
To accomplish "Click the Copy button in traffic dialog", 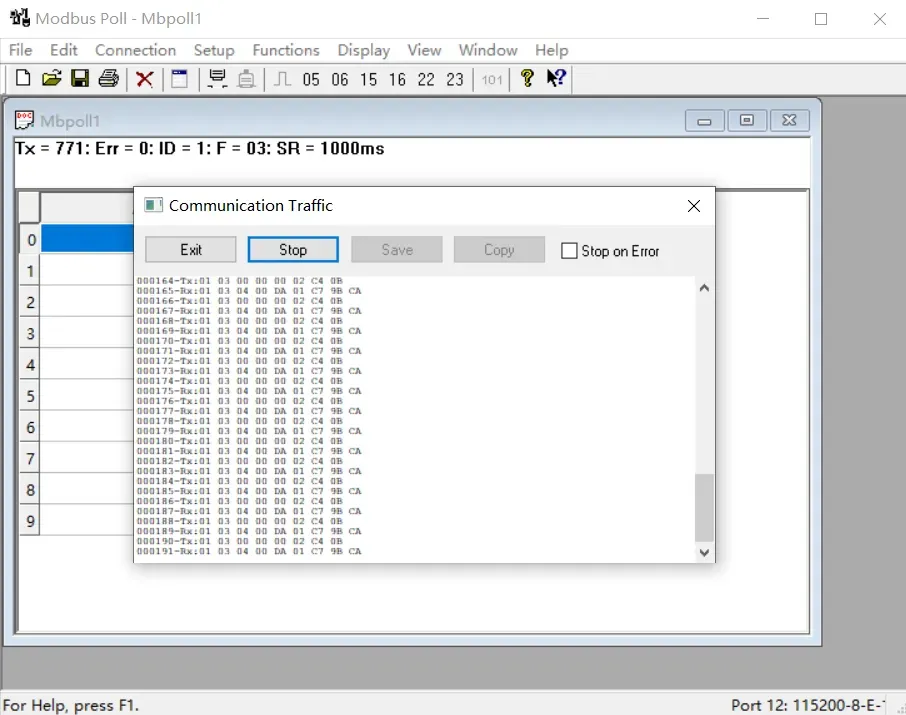I will (x=499, y=250).
